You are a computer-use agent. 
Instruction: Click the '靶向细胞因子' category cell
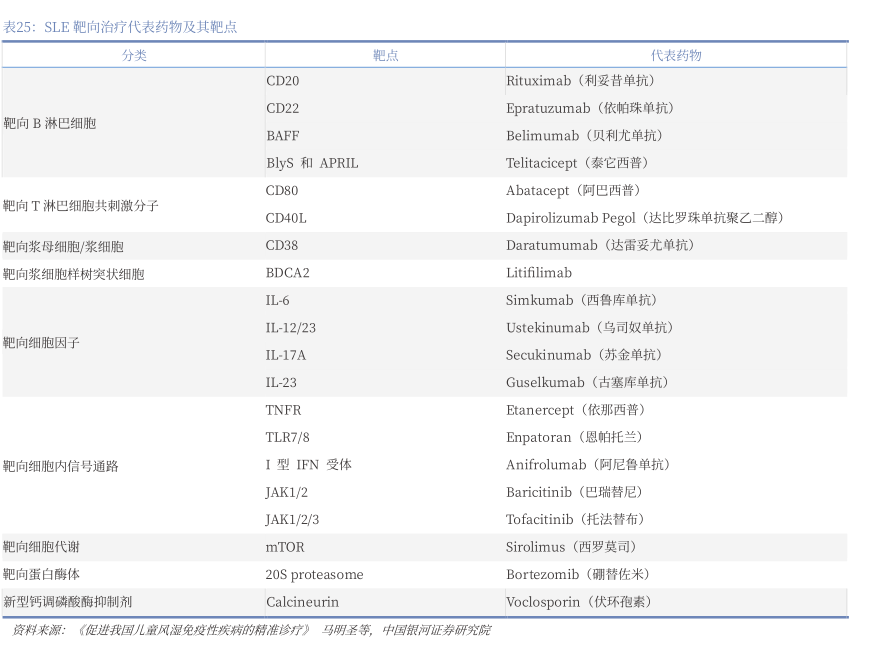coord(41,342)
